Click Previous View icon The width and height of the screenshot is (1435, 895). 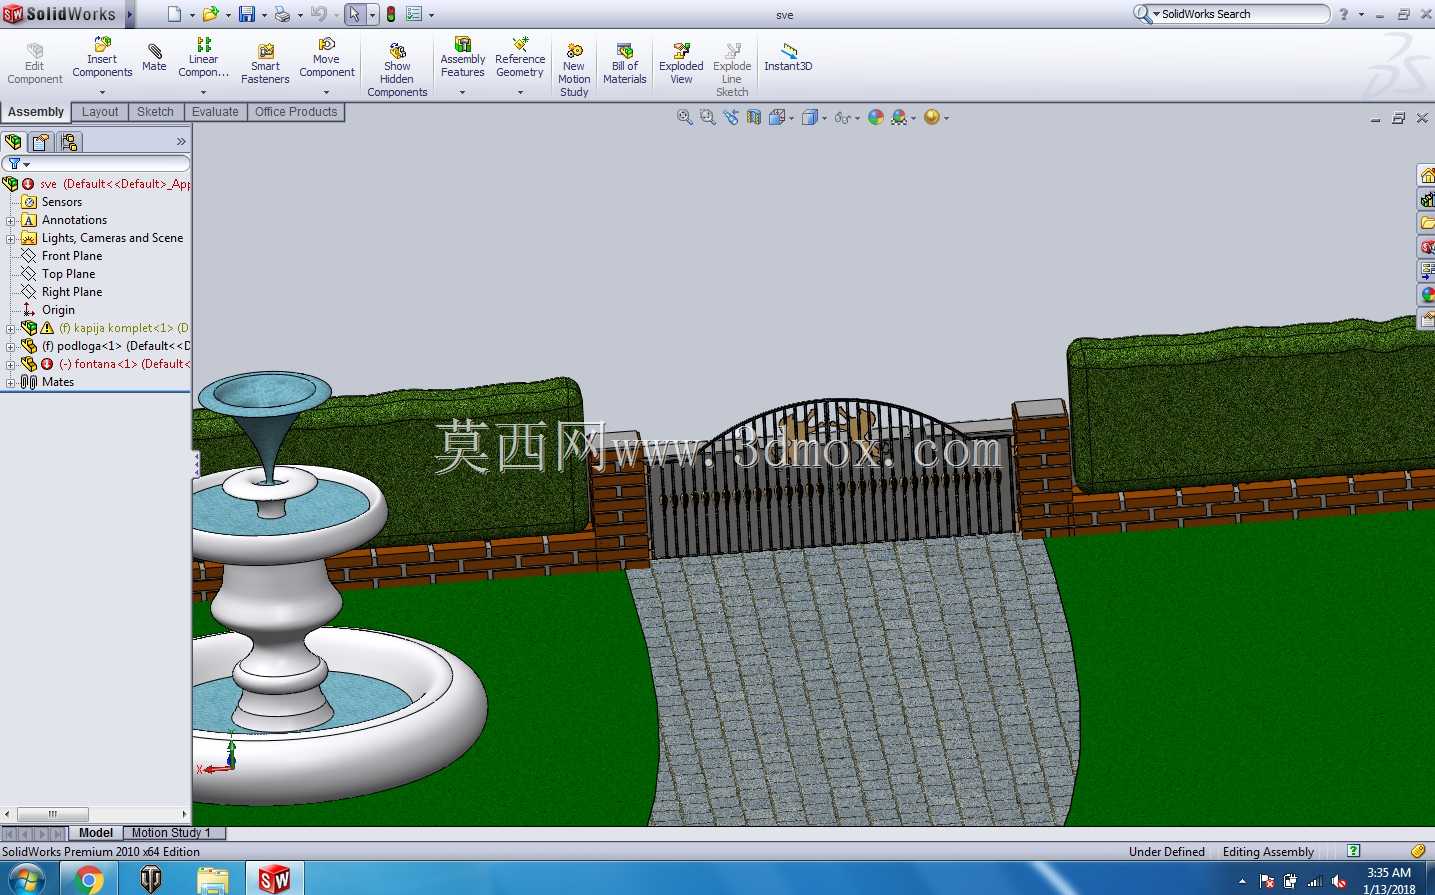(x=731, y=117)
